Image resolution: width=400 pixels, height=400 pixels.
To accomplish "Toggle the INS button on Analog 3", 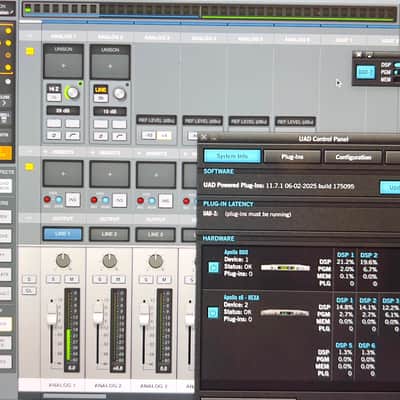I will click(x=165, y=201).
